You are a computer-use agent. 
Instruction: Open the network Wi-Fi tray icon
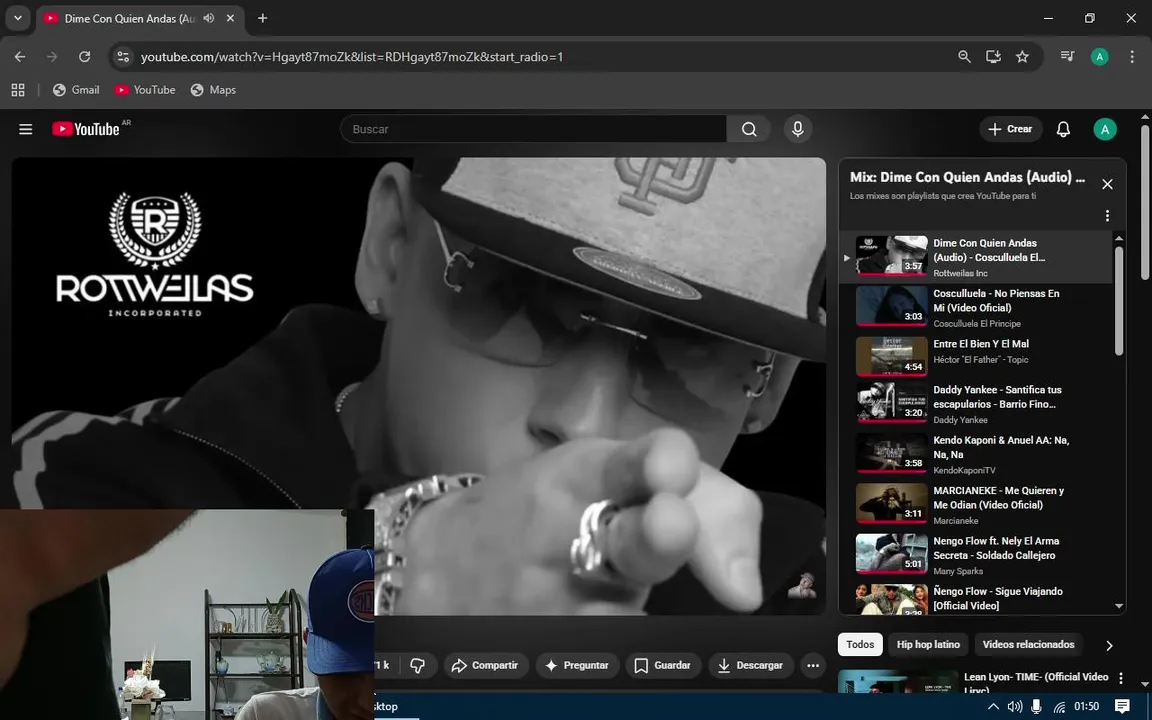coord(1059,707)
